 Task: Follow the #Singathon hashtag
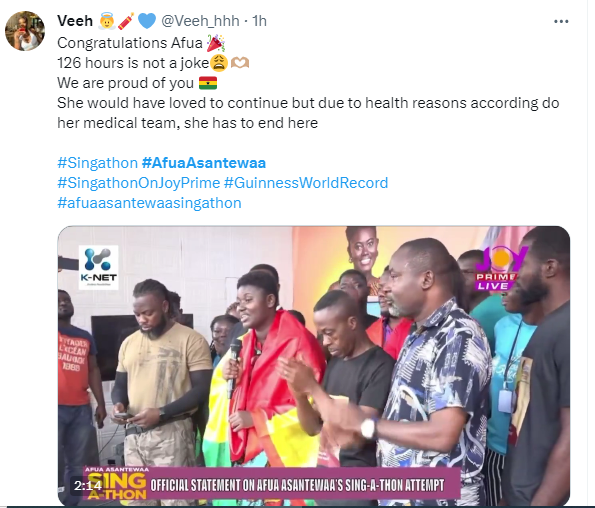point(98,163)
